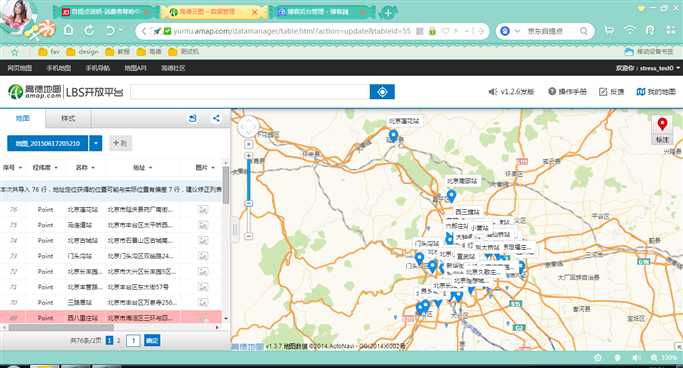Open the 反馈 feedback icon link
Screen dimensions: 683x368
coord(612,91)
